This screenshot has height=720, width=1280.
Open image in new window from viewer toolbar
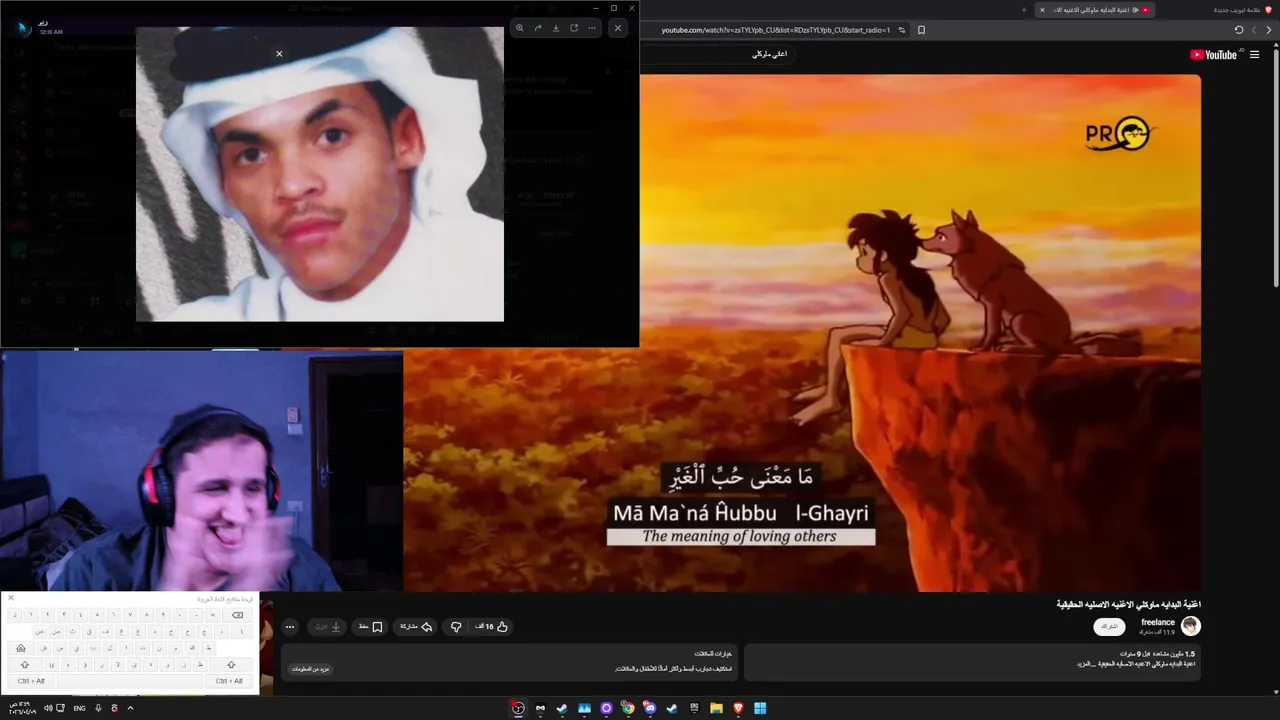pyautogui.click(x=574, y=28)
